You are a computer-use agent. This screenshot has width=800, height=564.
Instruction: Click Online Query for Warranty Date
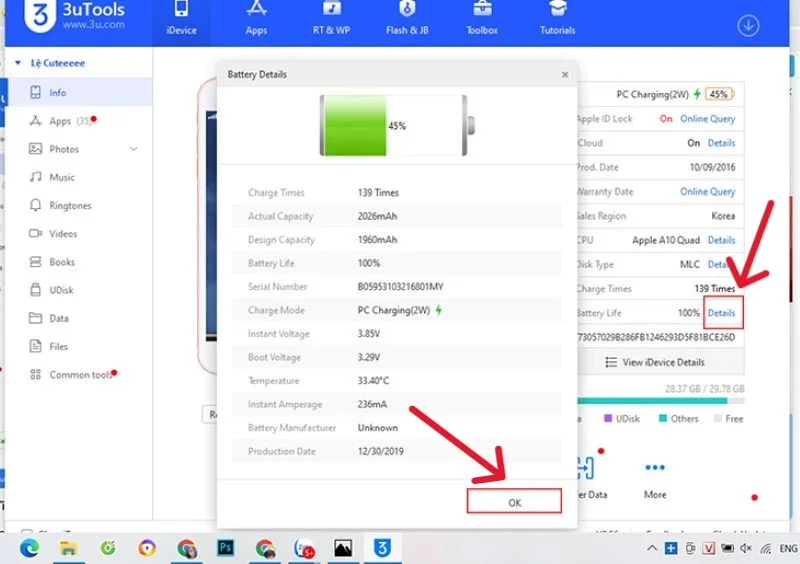pyautogui.click(x=707, y=192)
